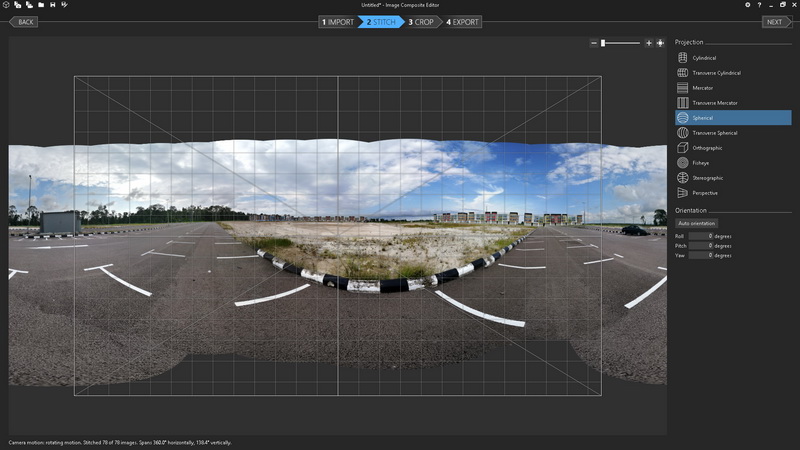This screenshot has height=450, width=800.
Task: Zoom in with the plus button
Action: pos(648,43)
